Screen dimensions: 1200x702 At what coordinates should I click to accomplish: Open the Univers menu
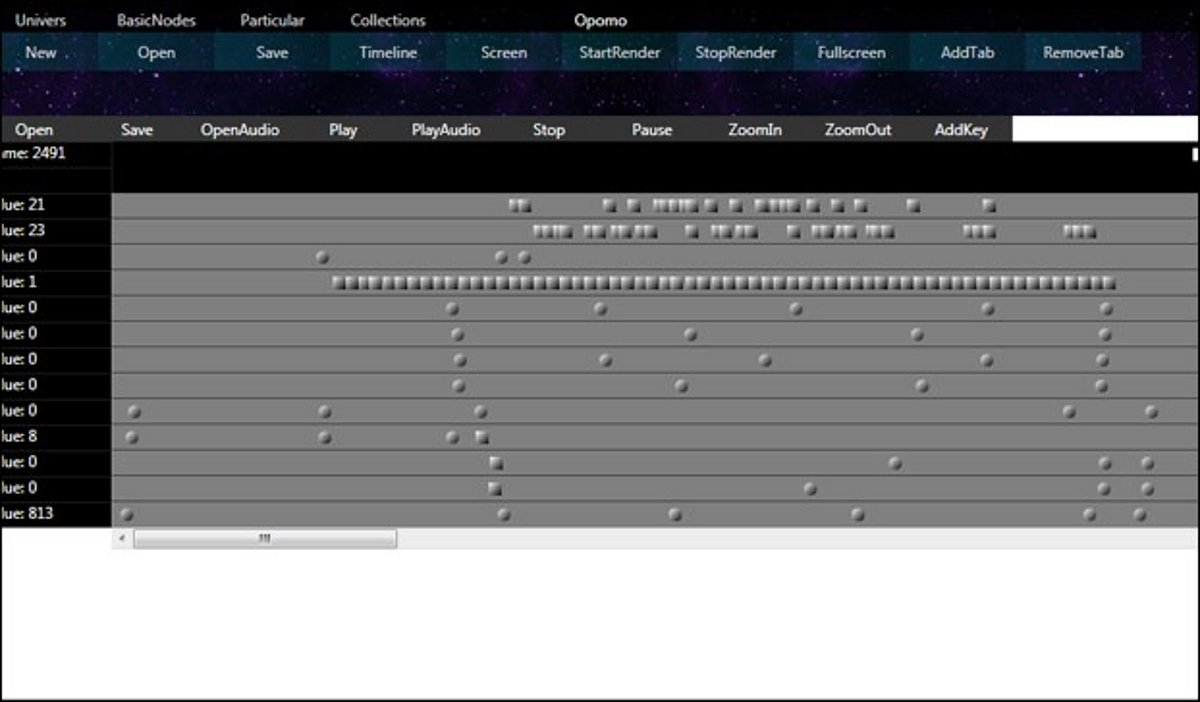pyautogui.click(x=41, y=20)
